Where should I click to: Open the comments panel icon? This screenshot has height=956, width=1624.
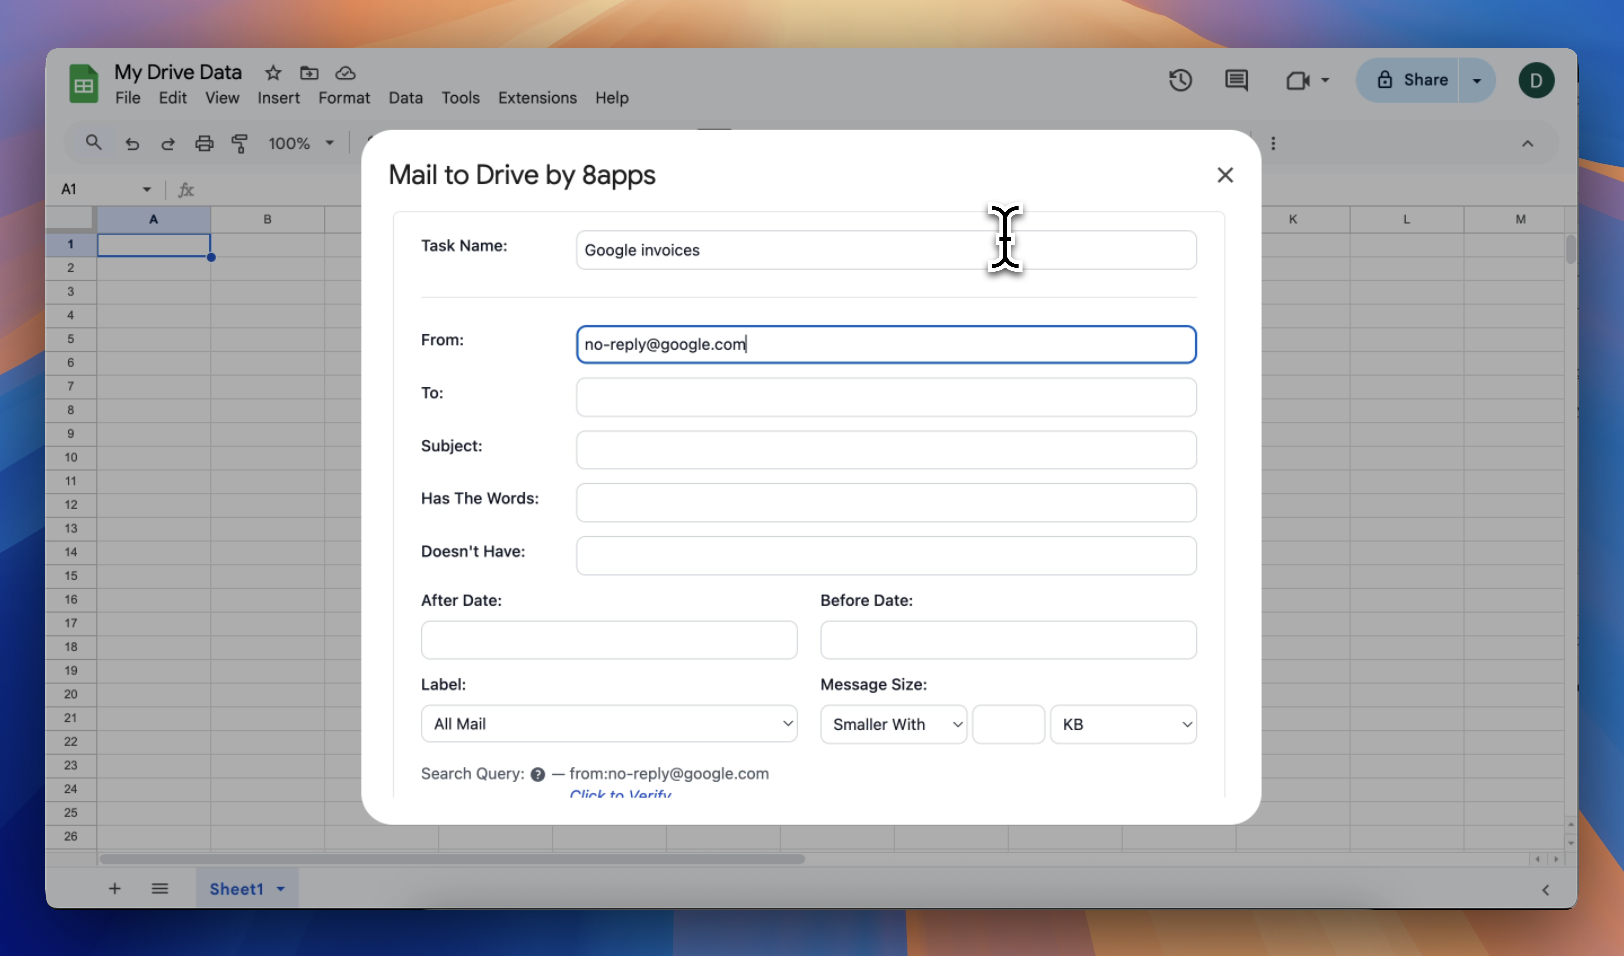tap(1236, 80)
